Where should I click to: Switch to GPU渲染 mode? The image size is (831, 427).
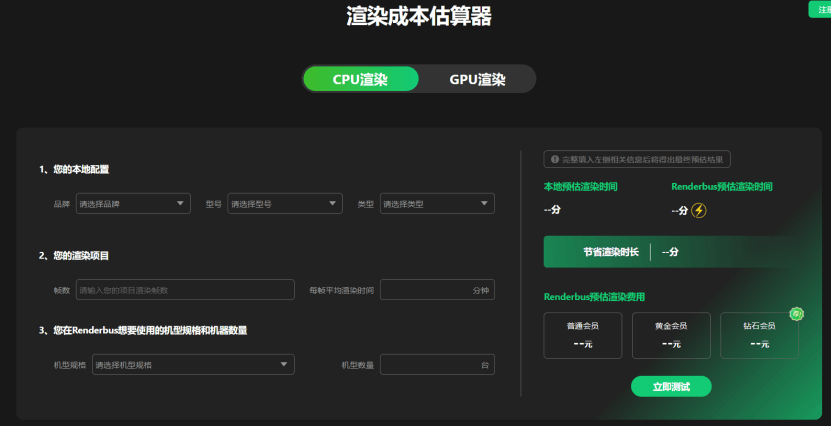tap(477, 79)
